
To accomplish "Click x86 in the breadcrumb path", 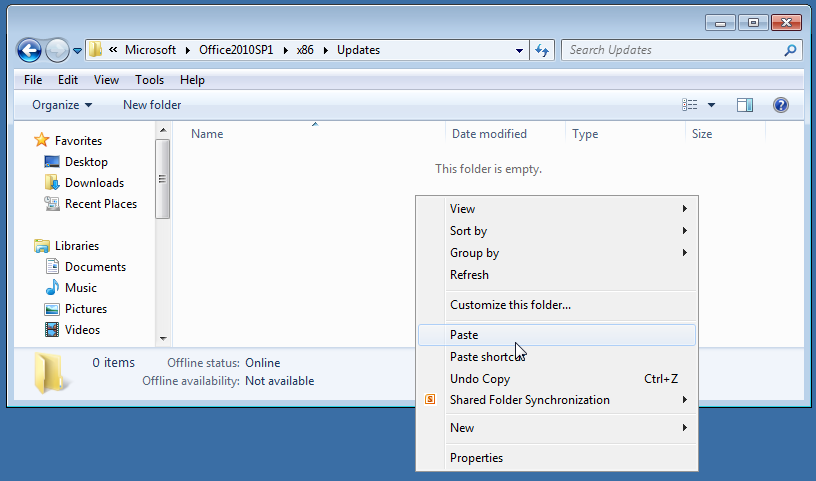I will [x=305, y=50].
